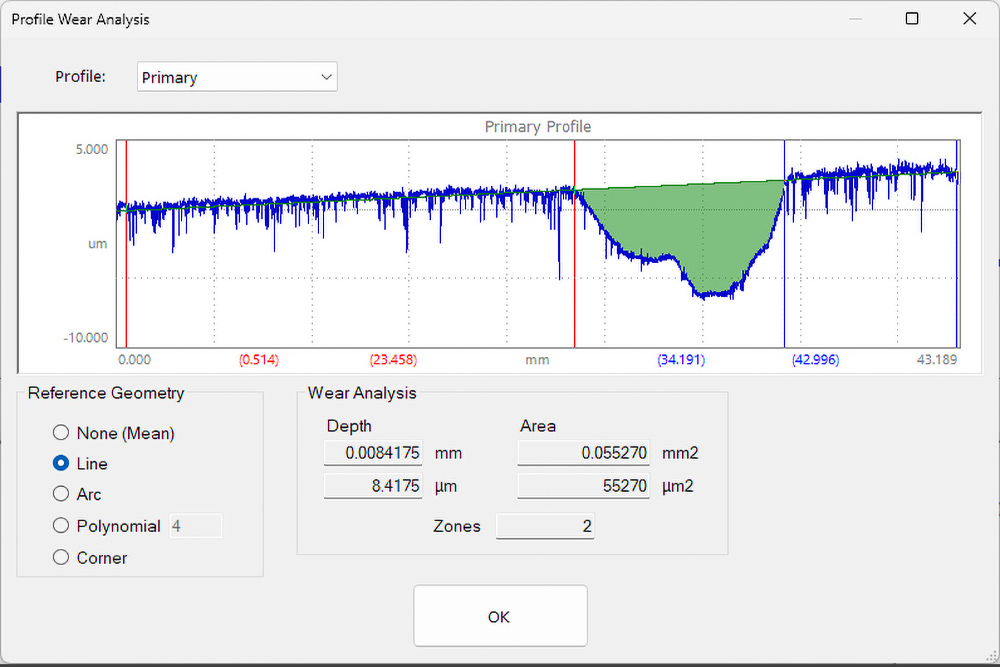Screen dimensions: 1000x667
Task: Click the OK button
Action: tap(500, 617)
